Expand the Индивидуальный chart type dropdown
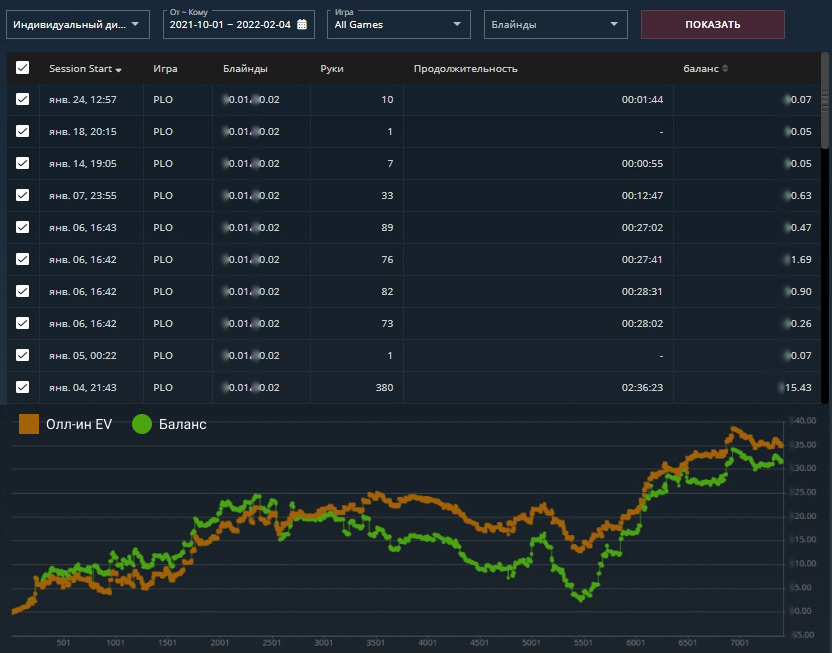 coord(77,24)
